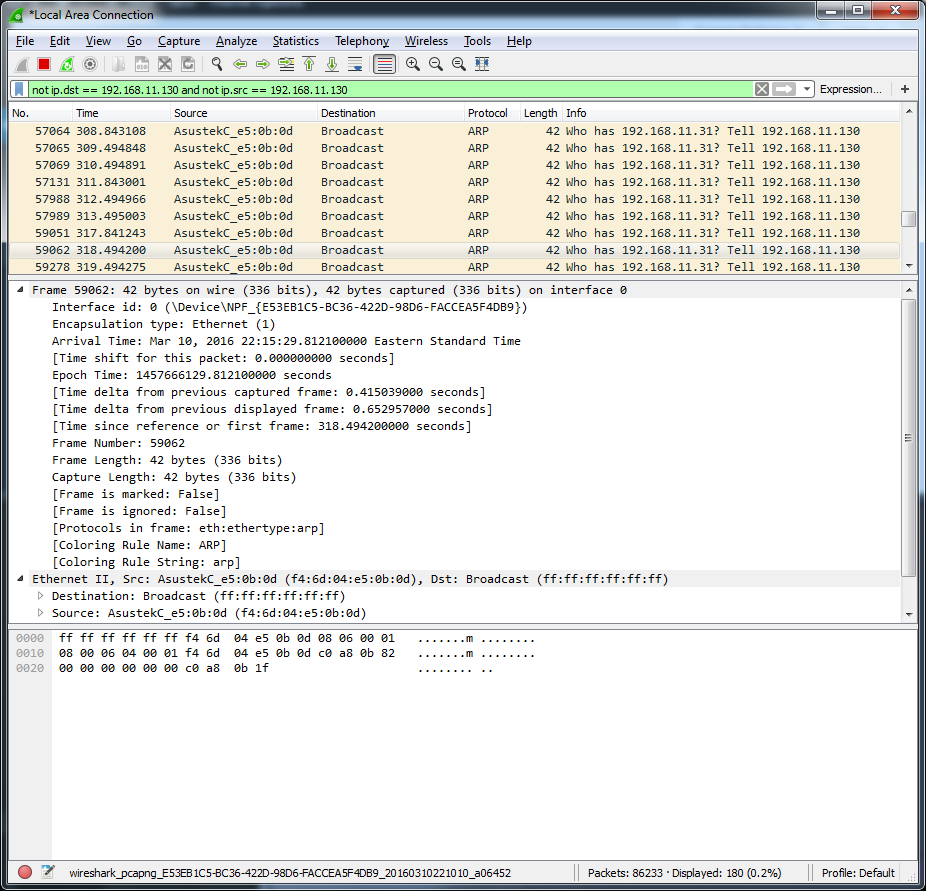This screenshot has width=926, height=891.
Task: Sort packets by the Protocol column
Action: (x=492, y=113)
